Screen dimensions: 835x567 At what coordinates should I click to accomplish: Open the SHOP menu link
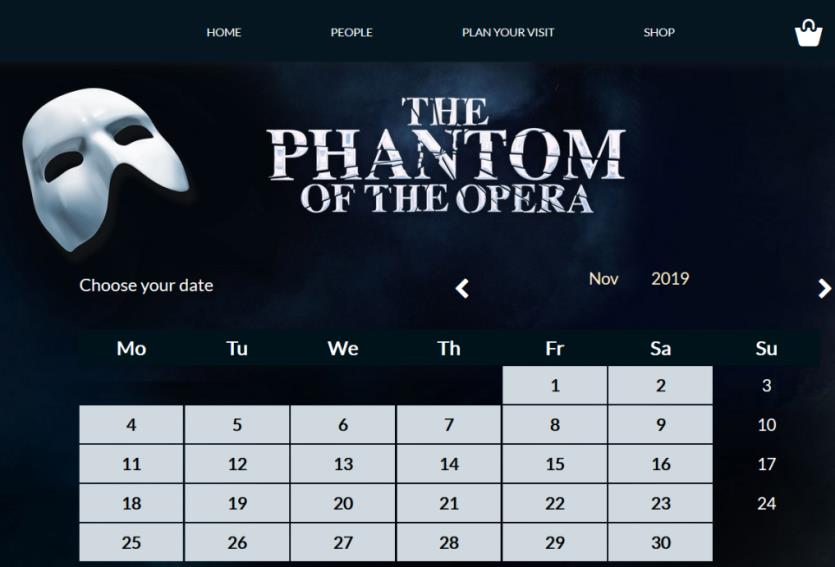(659, 32)
